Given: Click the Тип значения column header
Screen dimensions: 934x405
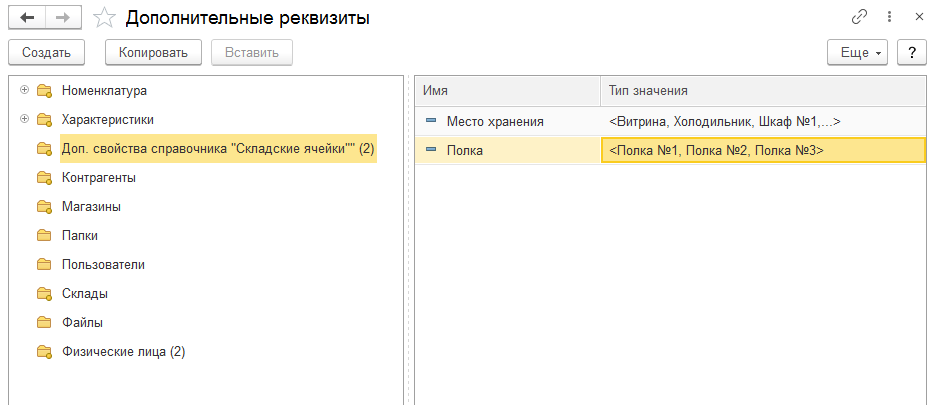Looking at the screenshot, I should pyautogui.click(x=763, y=91).
